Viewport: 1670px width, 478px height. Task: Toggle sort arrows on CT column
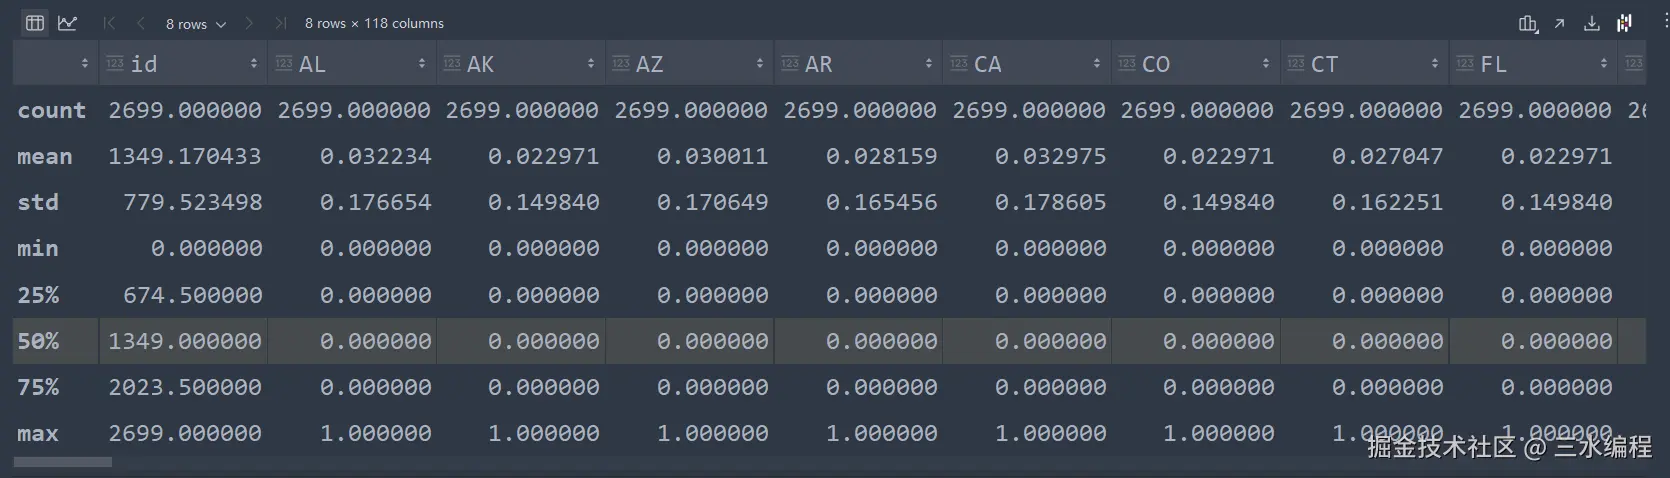(1435, 64)
